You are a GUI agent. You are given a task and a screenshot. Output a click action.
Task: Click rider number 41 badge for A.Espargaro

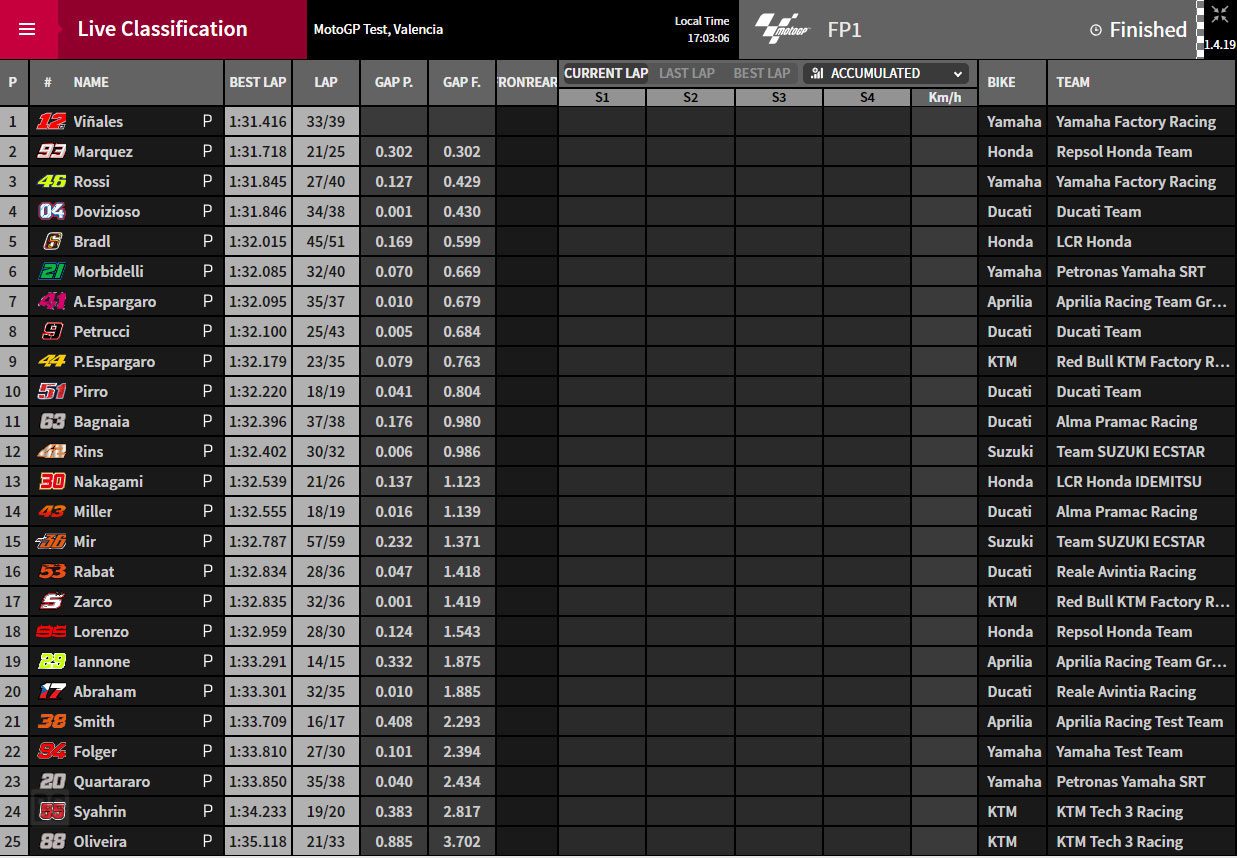point(52,301)
